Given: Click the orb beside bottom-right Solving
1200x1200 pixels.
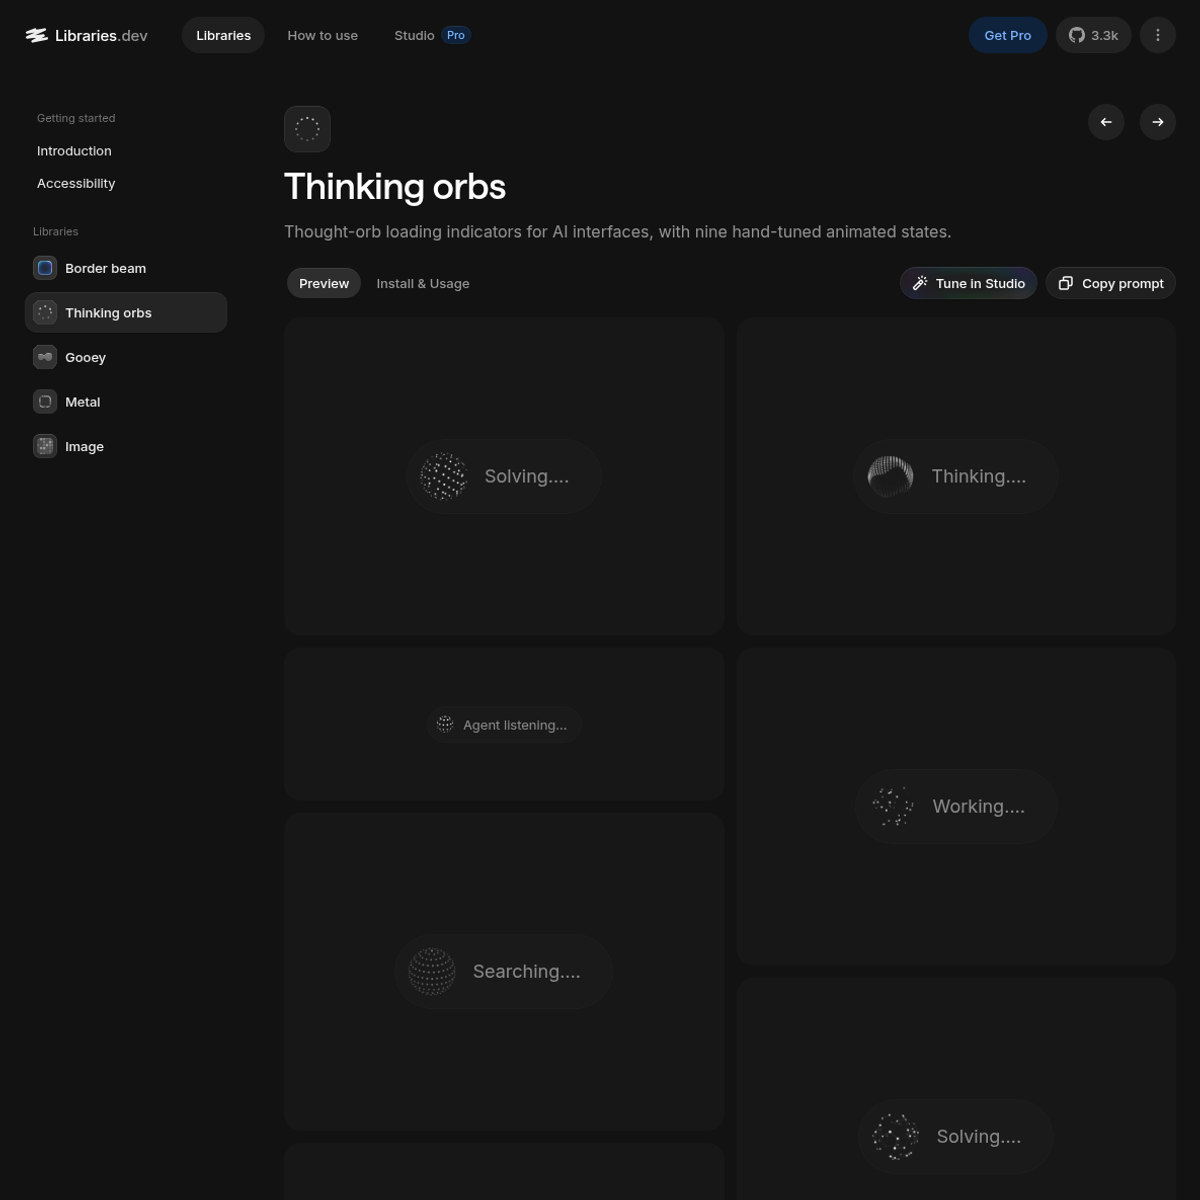Looking at the screenshot, I should (x=895, y=1136).
